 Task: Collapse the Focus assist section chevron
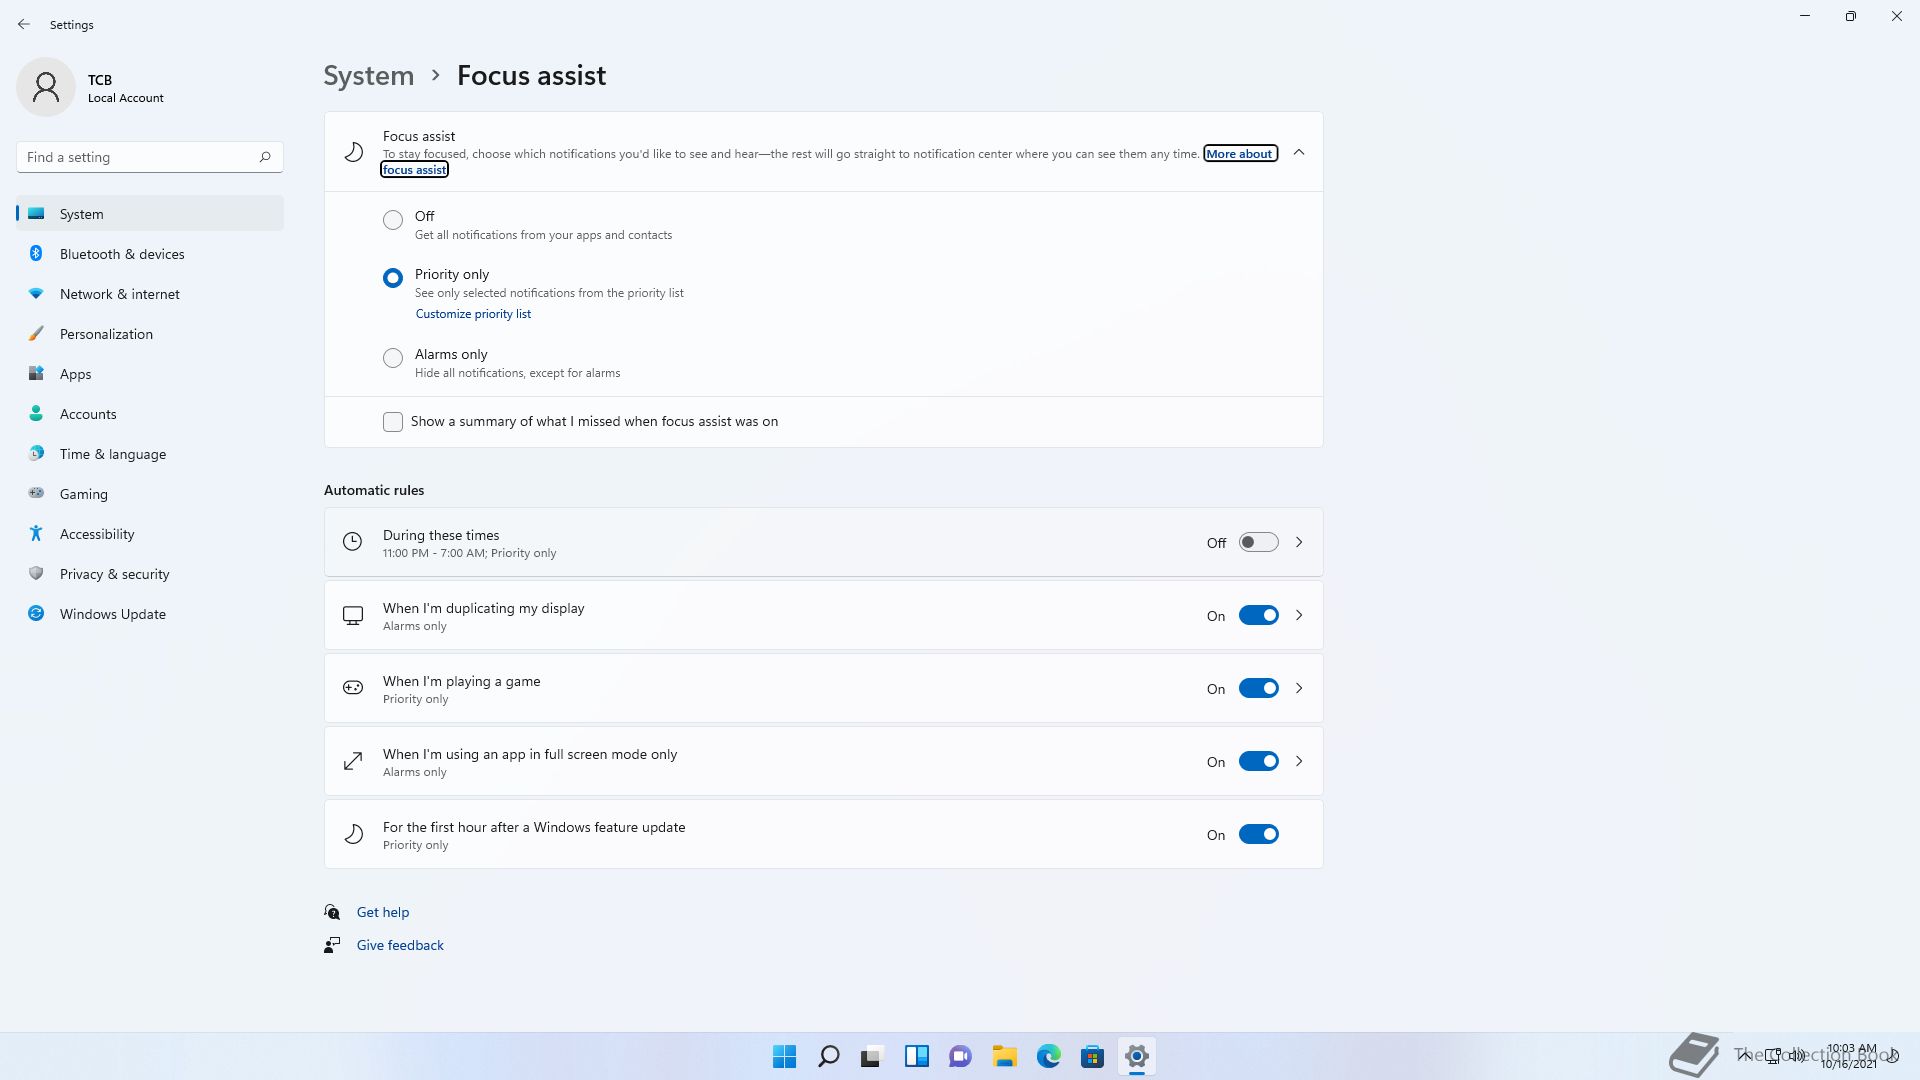pos(1299,152)
